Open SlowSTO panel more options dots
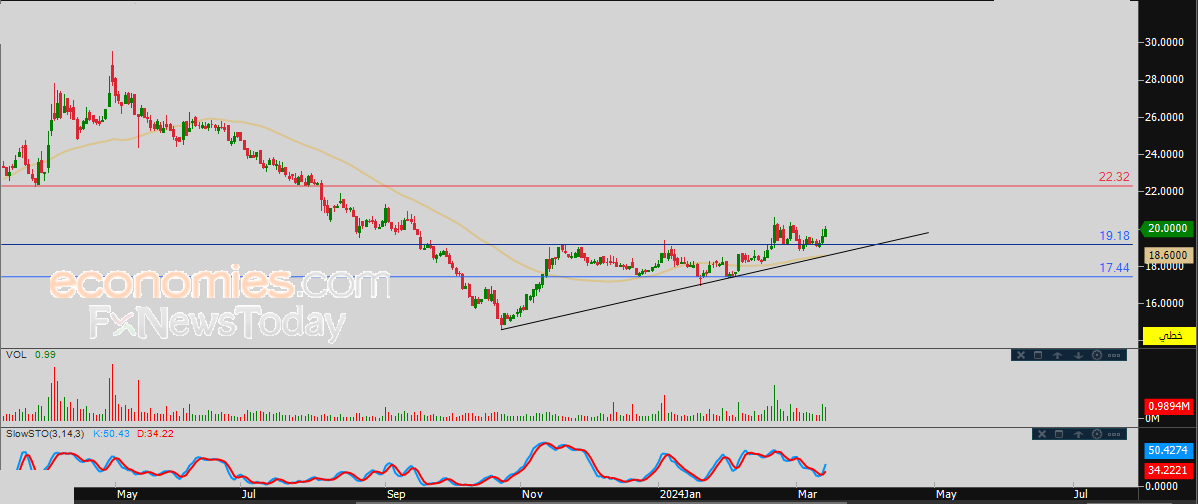 (1115, 434)
